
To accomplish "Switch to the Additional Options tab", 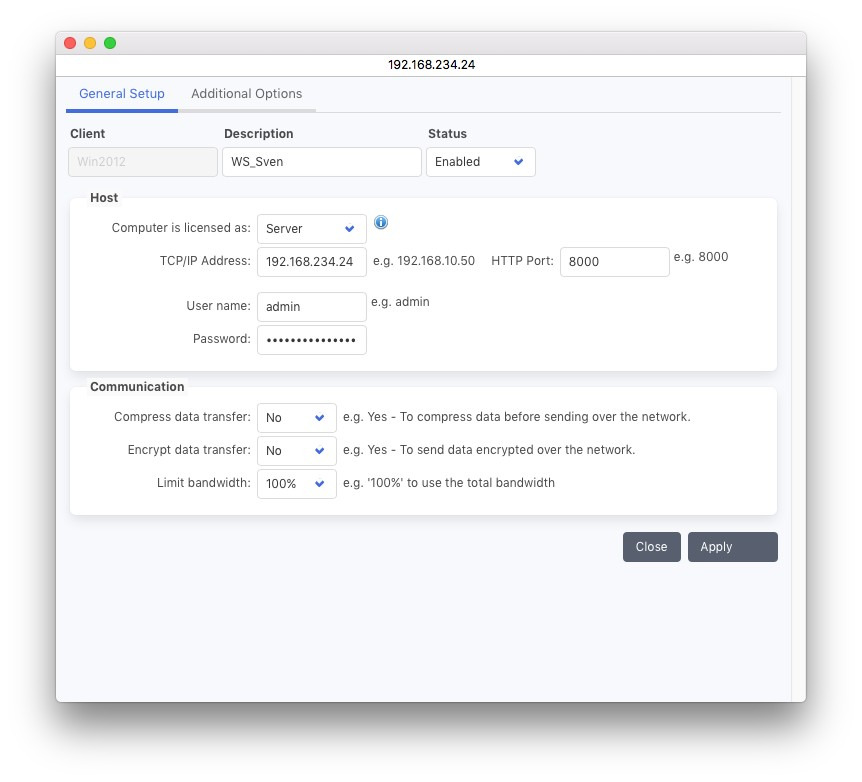I will [246, 94].
